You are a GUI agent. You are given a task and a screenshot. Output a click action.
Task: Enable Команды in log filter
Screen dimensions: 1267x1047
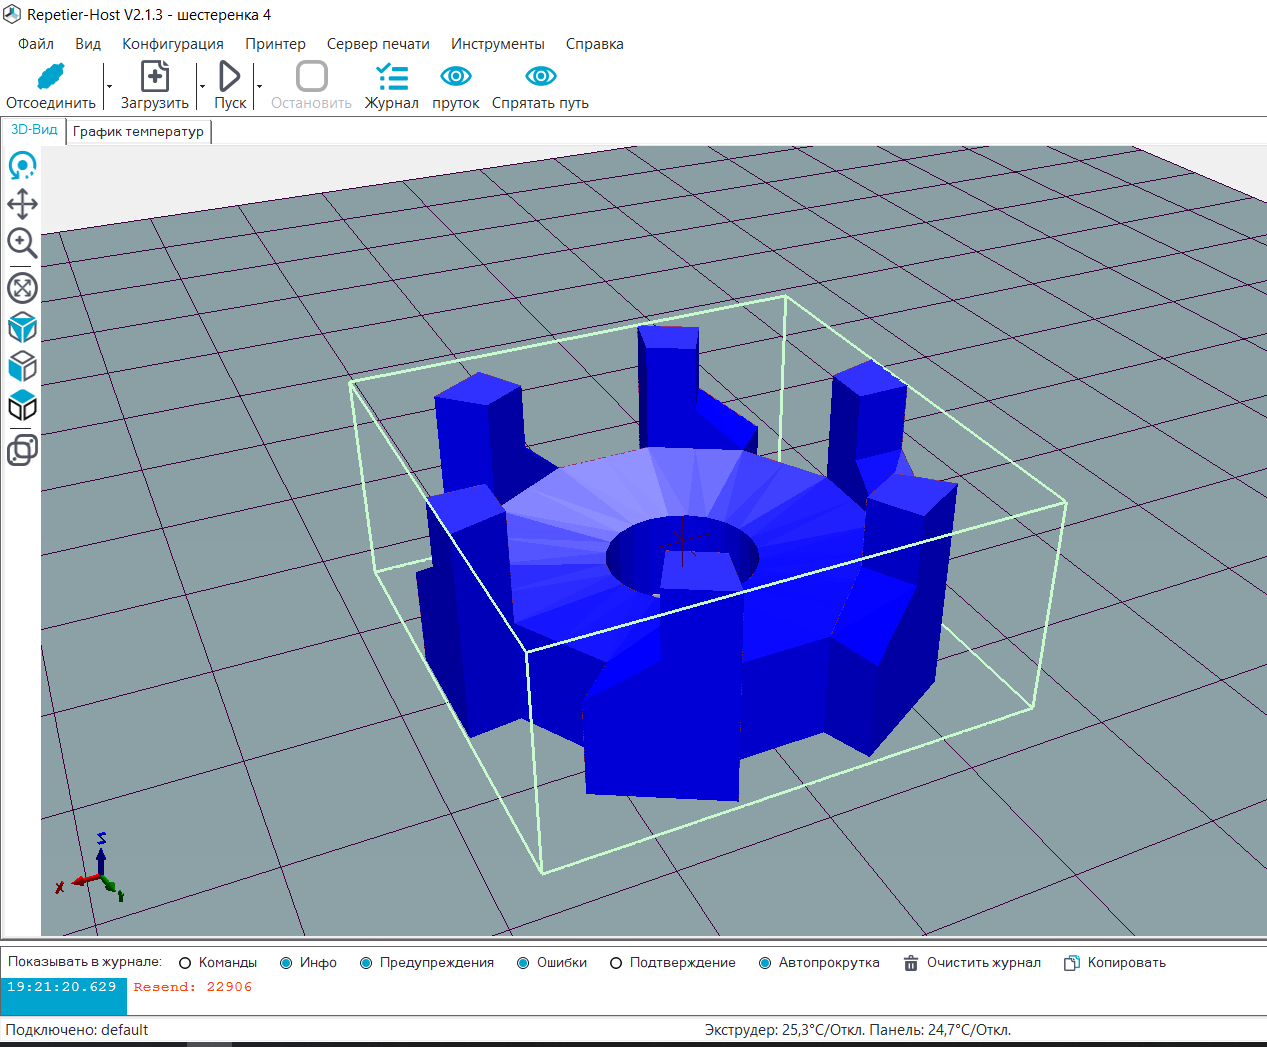(x=185, y=963)
